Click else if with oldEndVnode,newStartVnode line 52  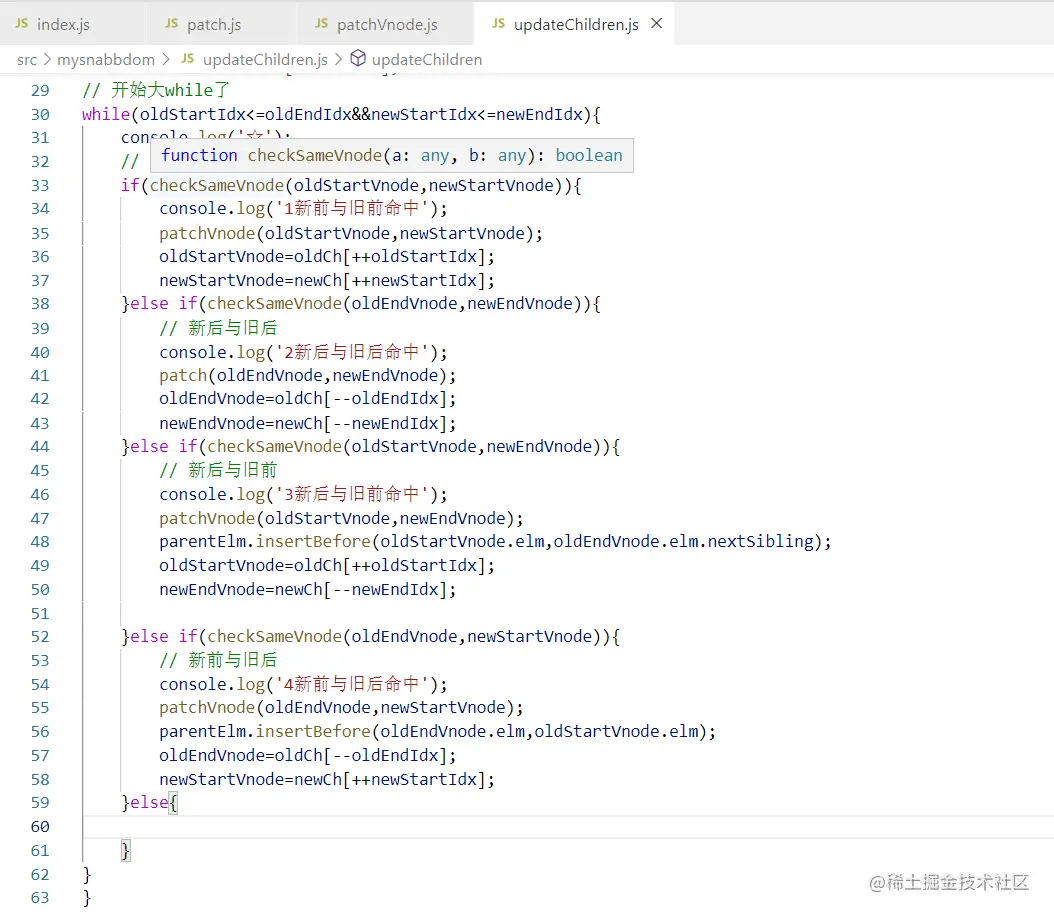tap(370, 637)
